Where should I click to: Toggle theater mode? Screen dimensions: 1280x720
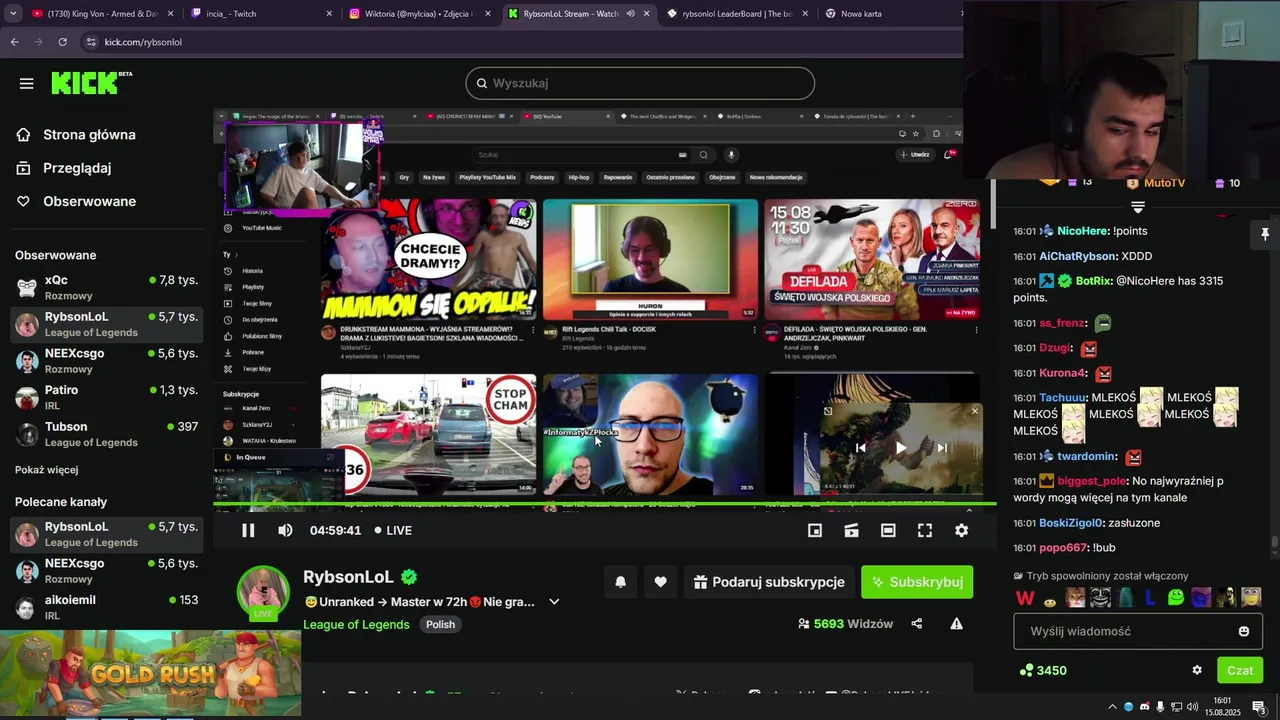888,530
